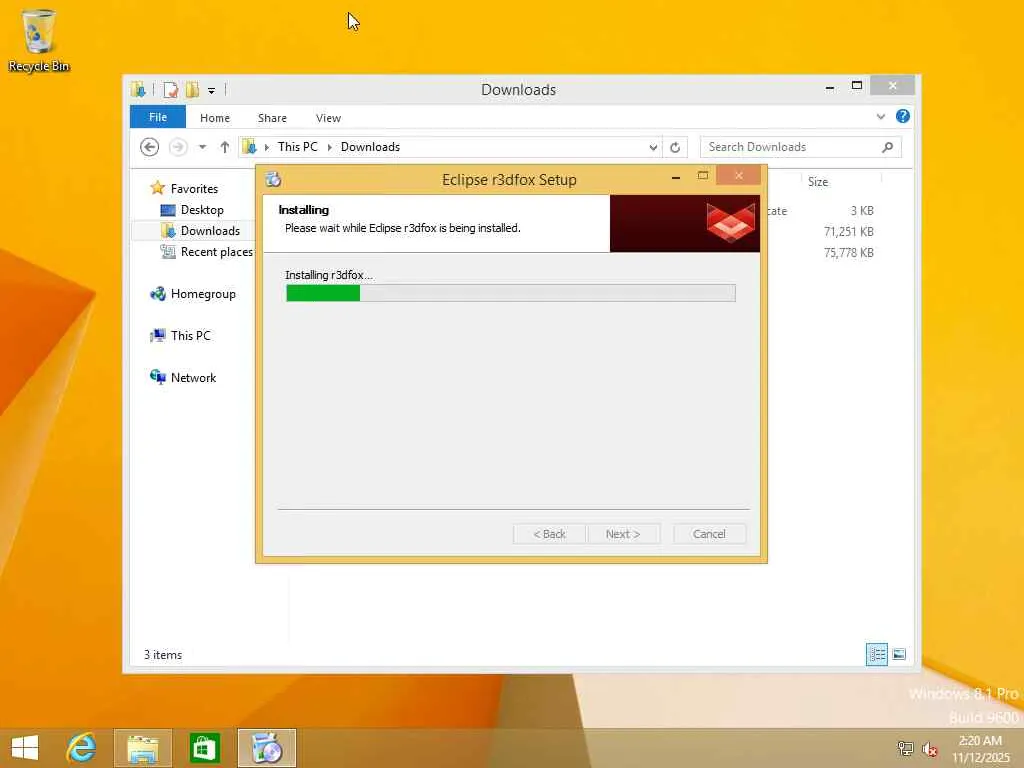Click the 71,251 KB file size cell
Screen dimensions: 1024x768
point(848,232)
